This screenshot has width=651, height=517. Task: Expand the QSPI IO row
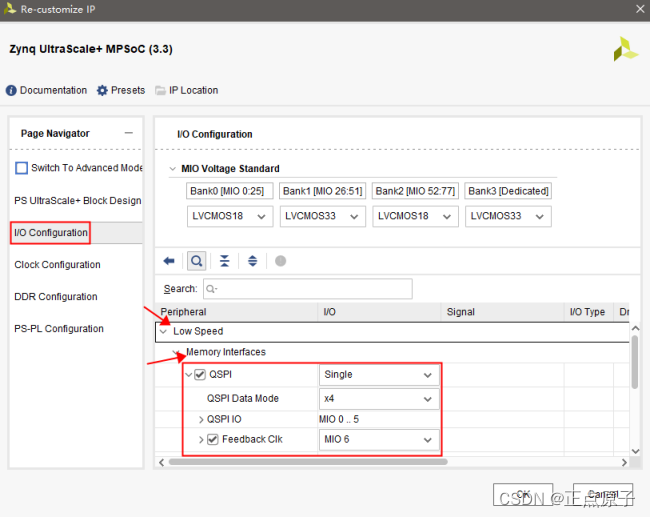click(201, 419)
